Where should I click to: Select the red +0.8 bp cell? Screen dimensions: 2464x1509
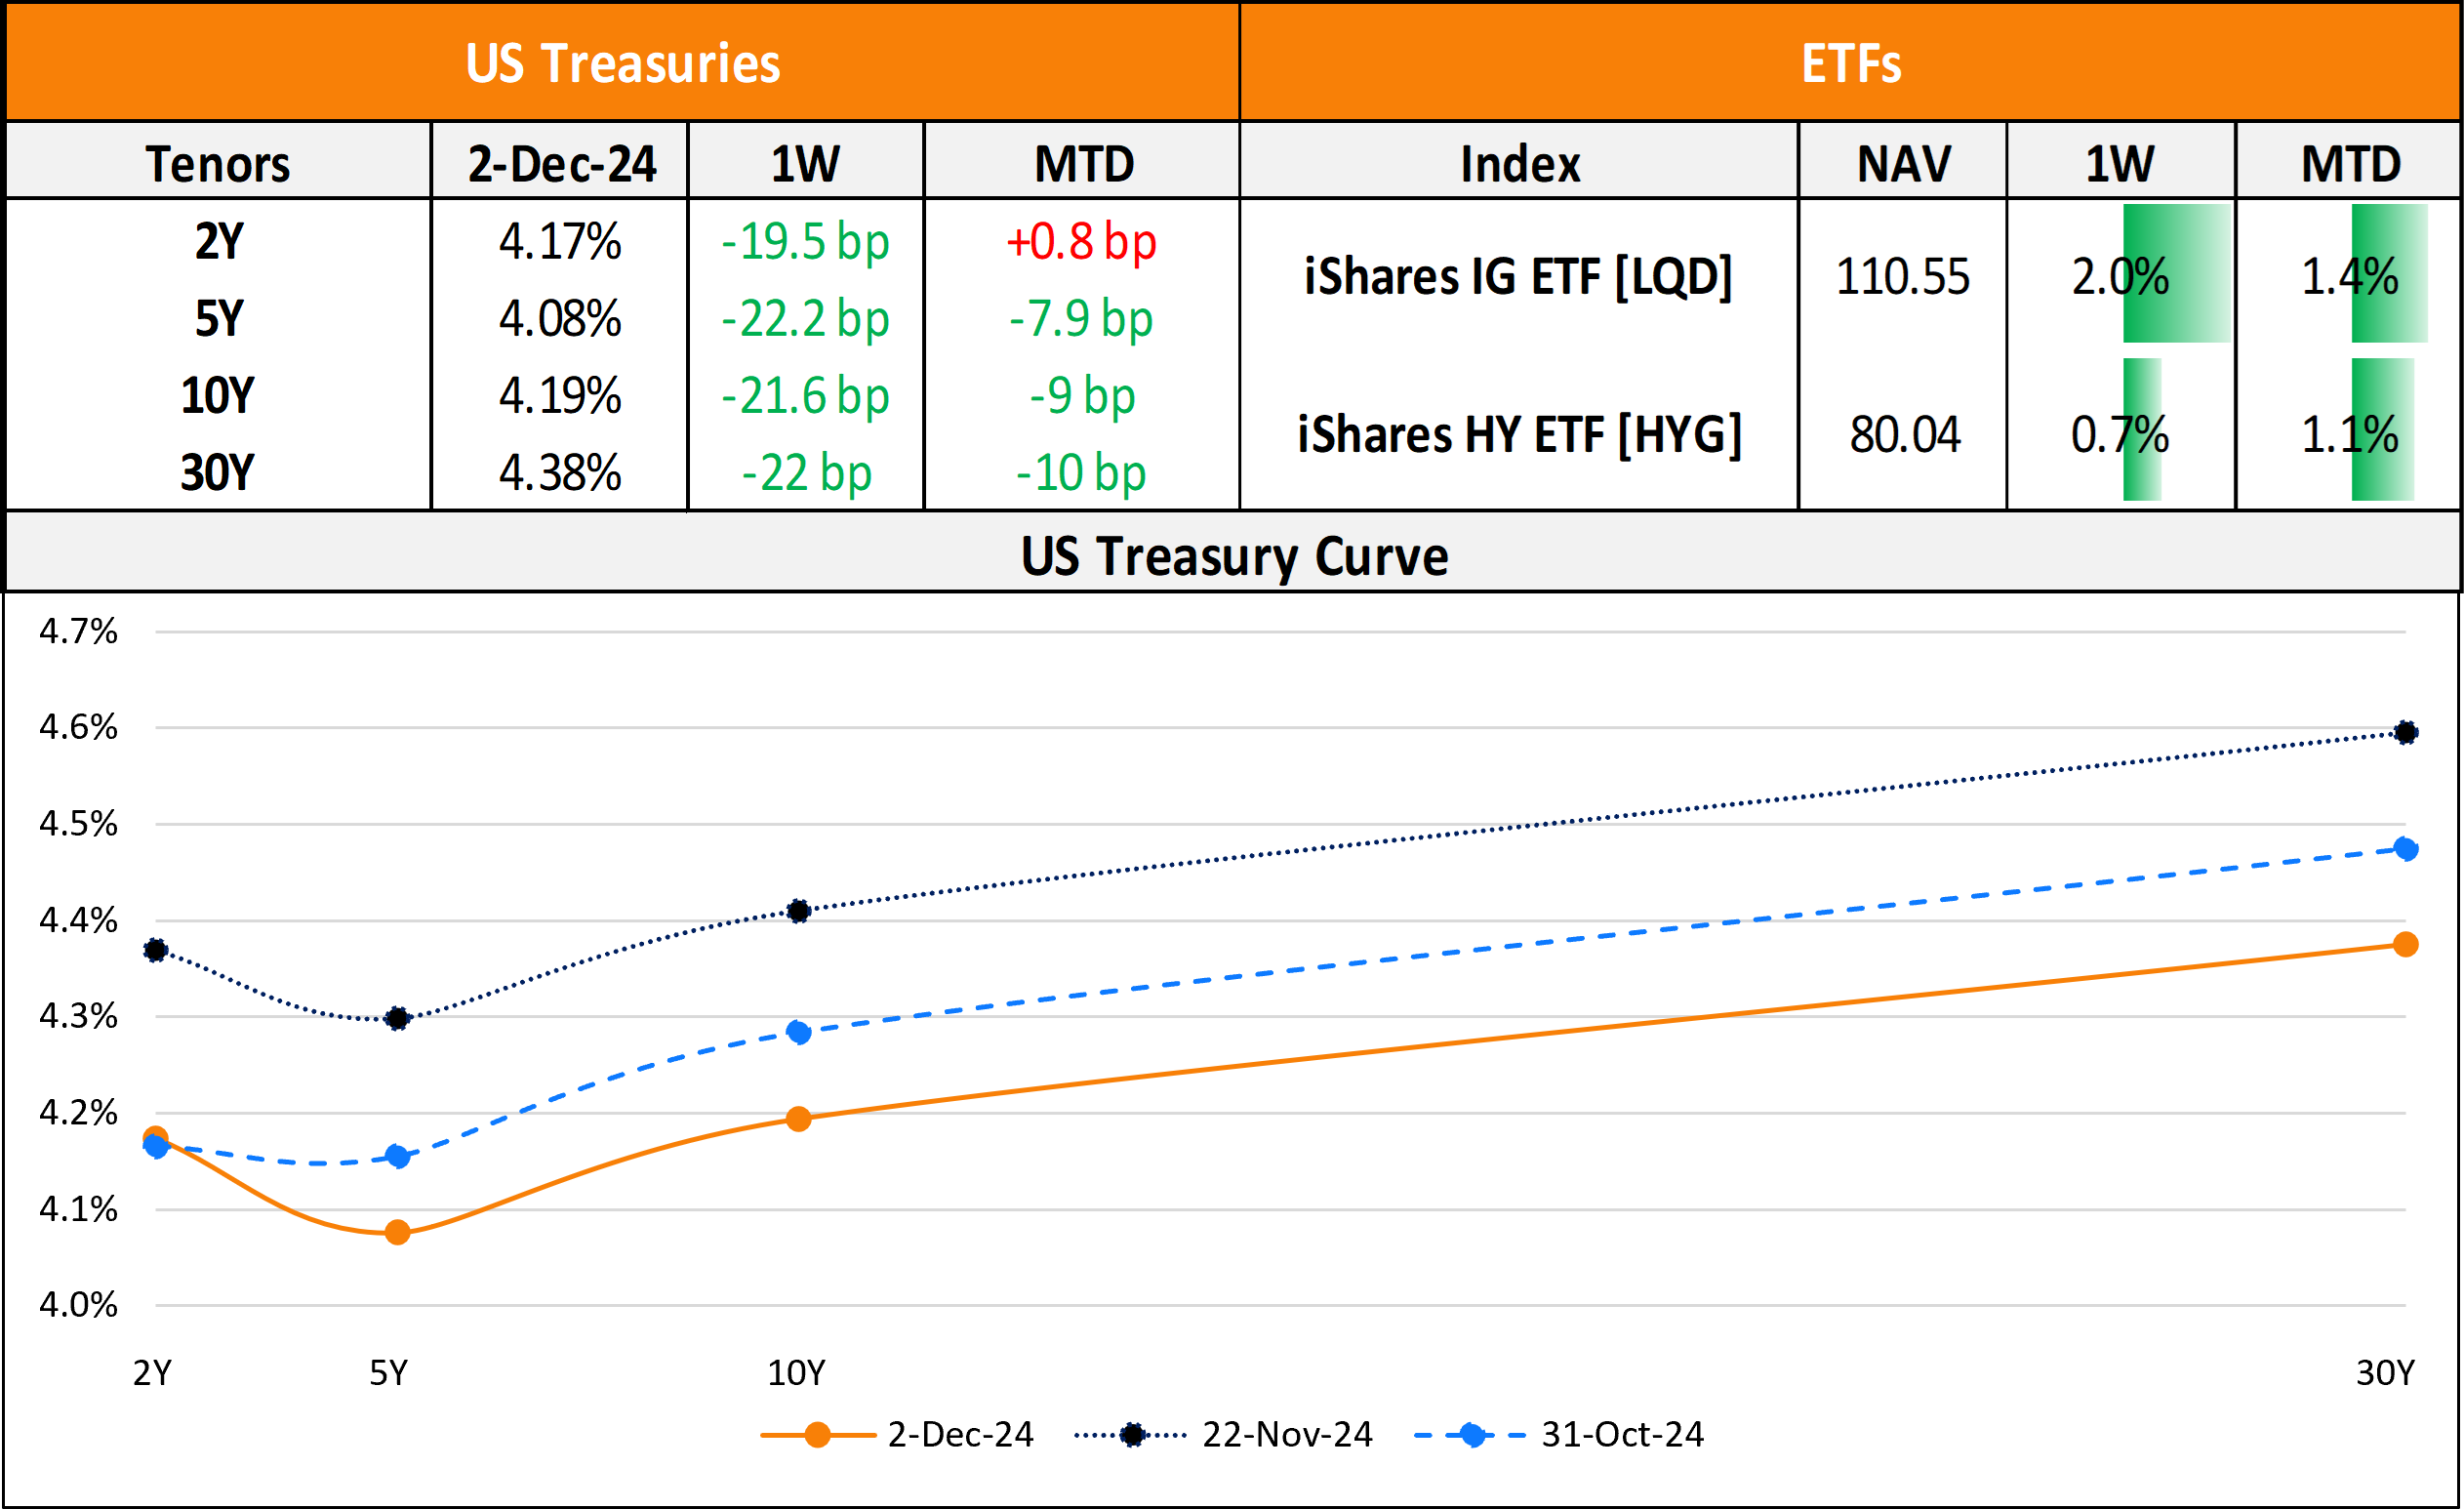point(1081,242)
